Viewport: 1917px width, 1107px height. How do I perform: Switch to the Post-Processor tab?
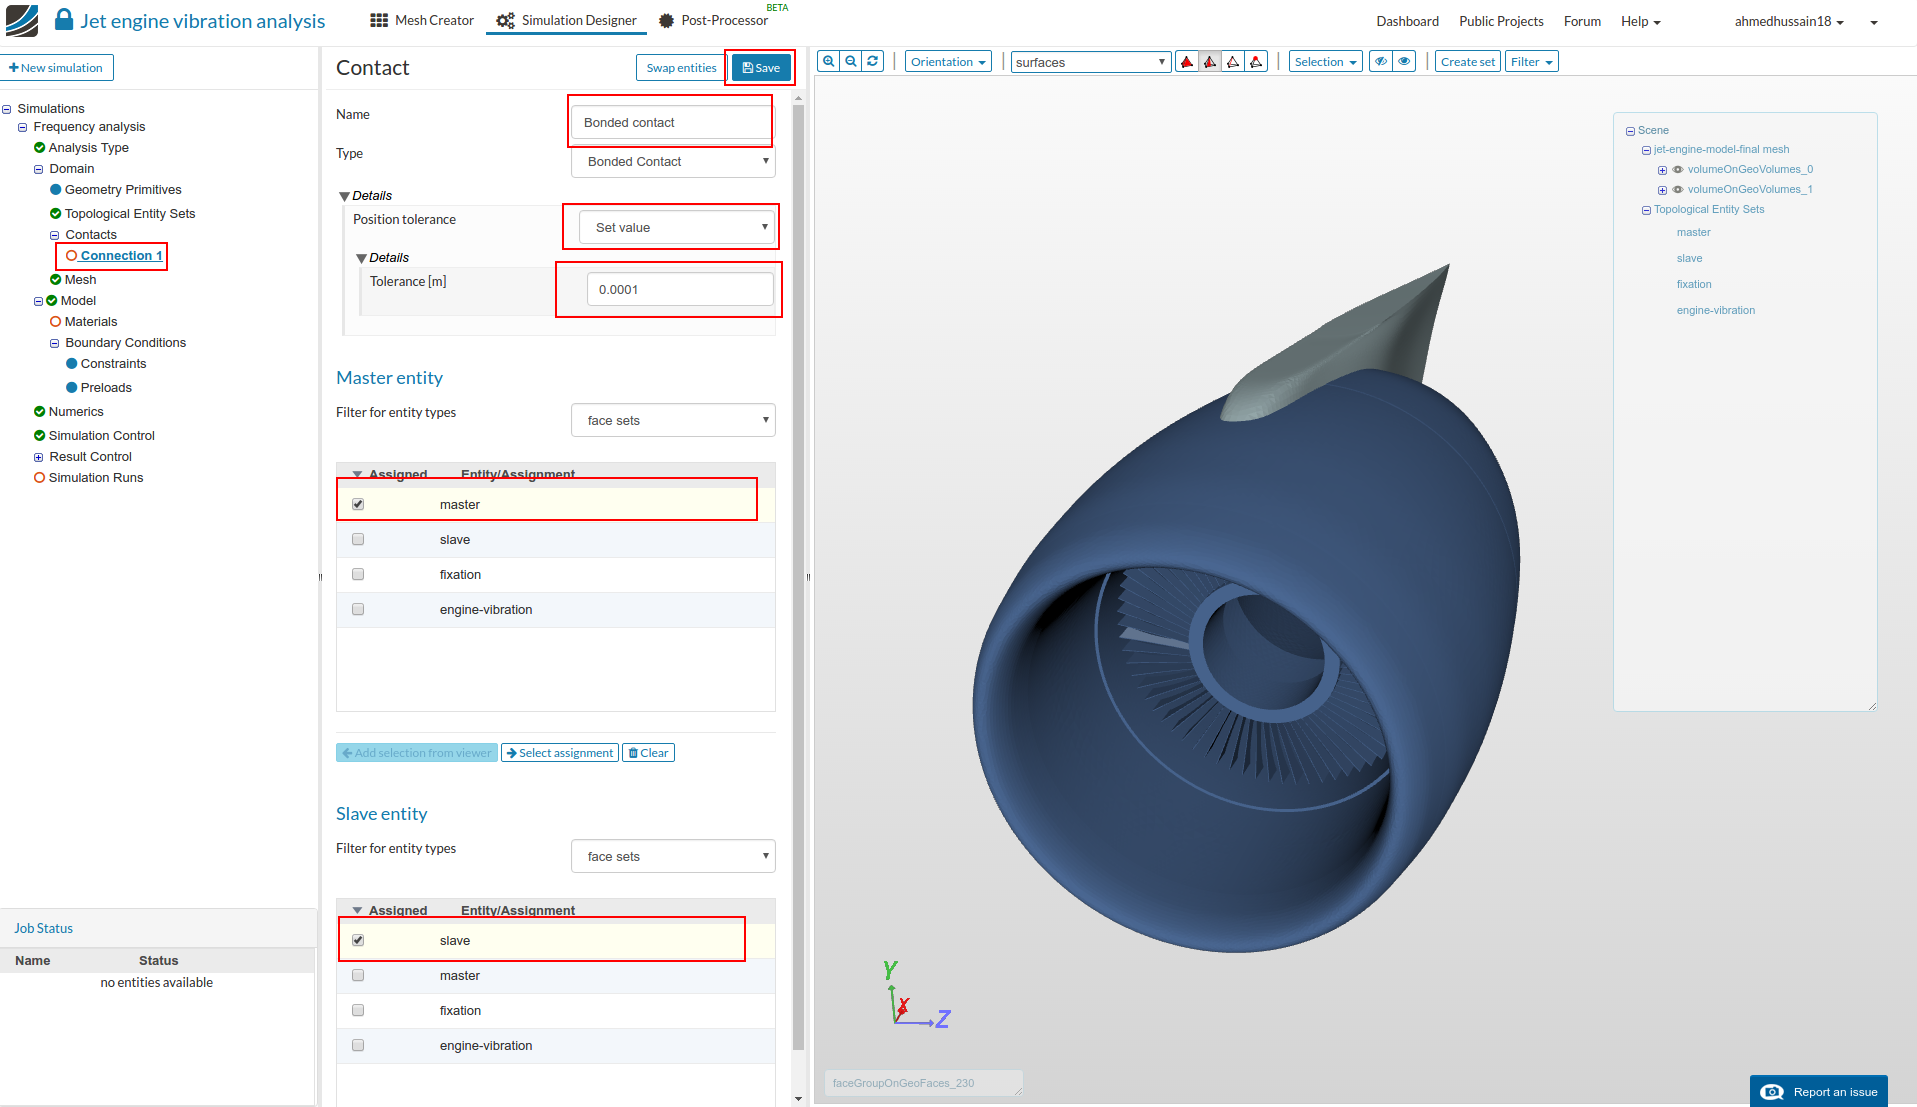click(714, 20)
